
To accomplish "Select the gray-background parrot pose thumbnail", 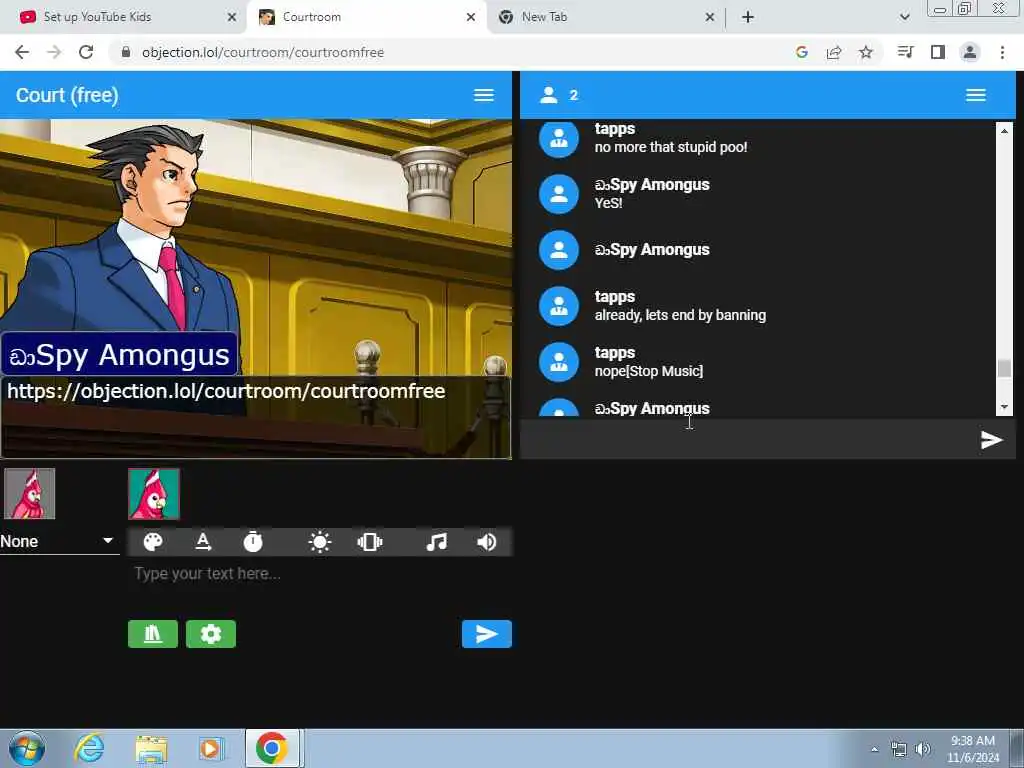I will (x=29, y=494).
